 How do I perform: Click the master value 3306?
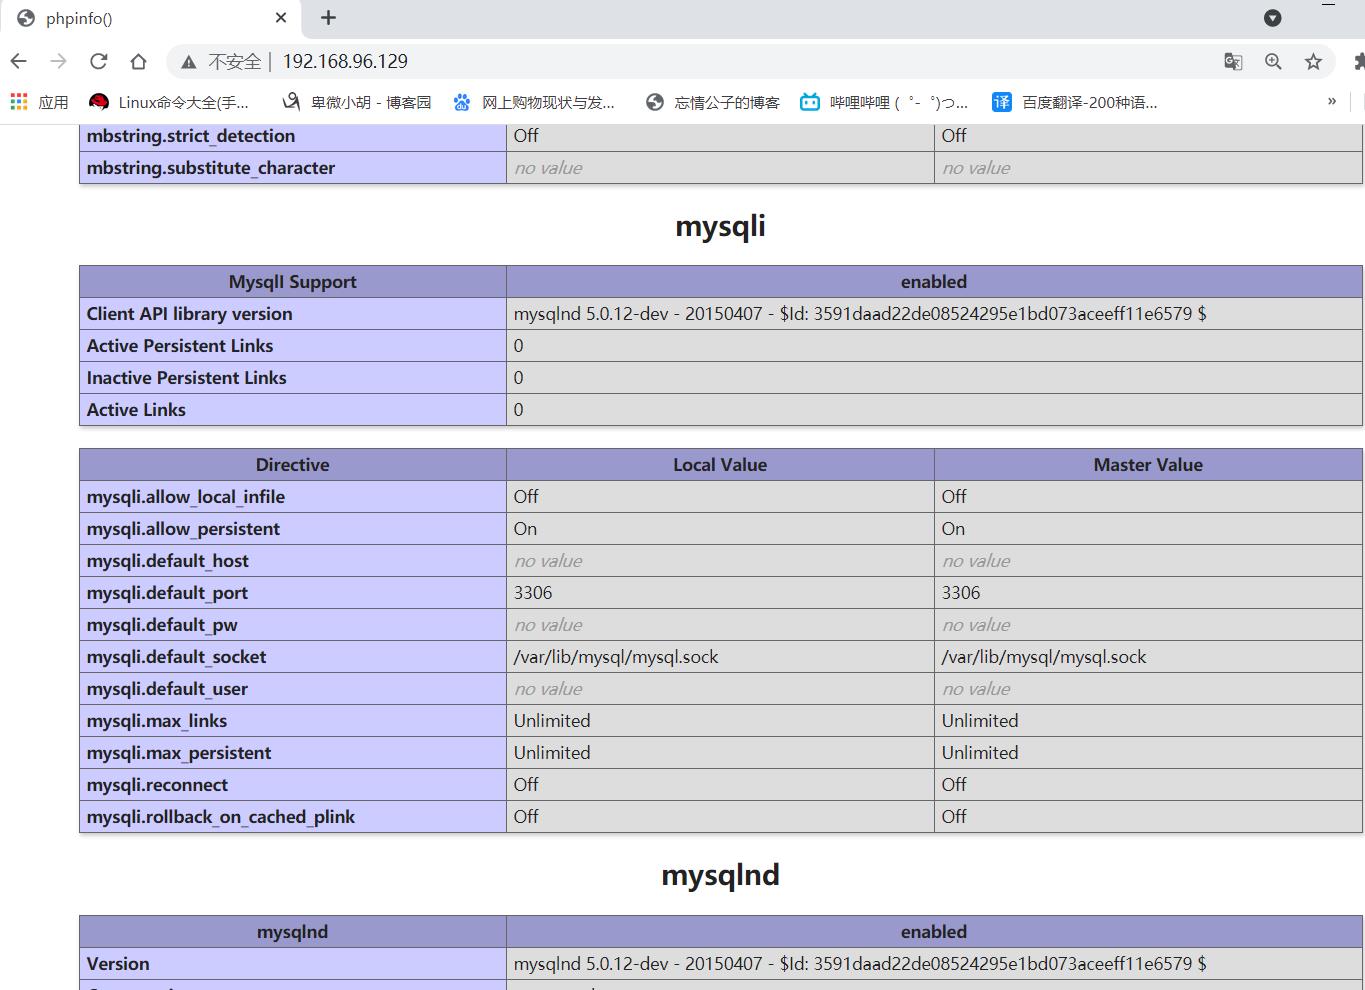(x=961, y=593)
